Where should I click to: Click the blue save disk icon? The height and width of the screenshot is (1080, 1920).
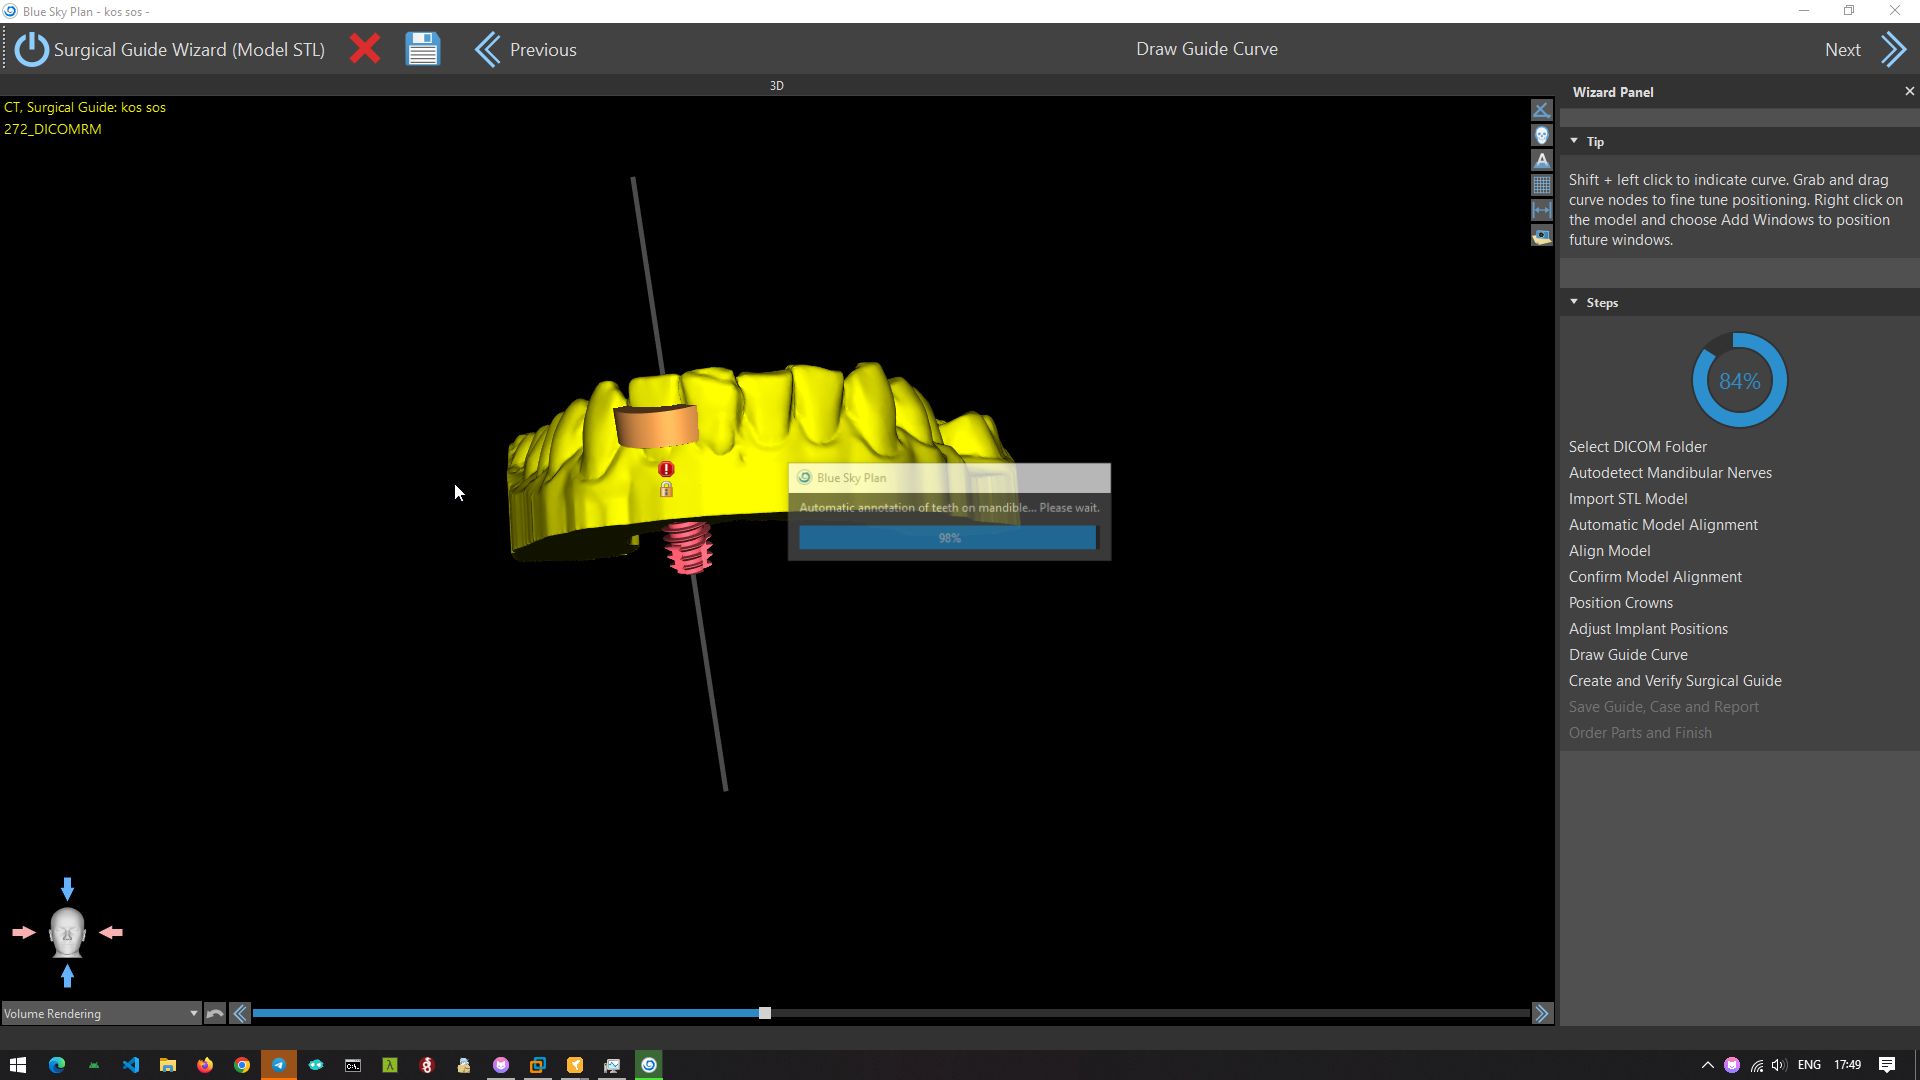pyautogui.click(x=422, y=49)
